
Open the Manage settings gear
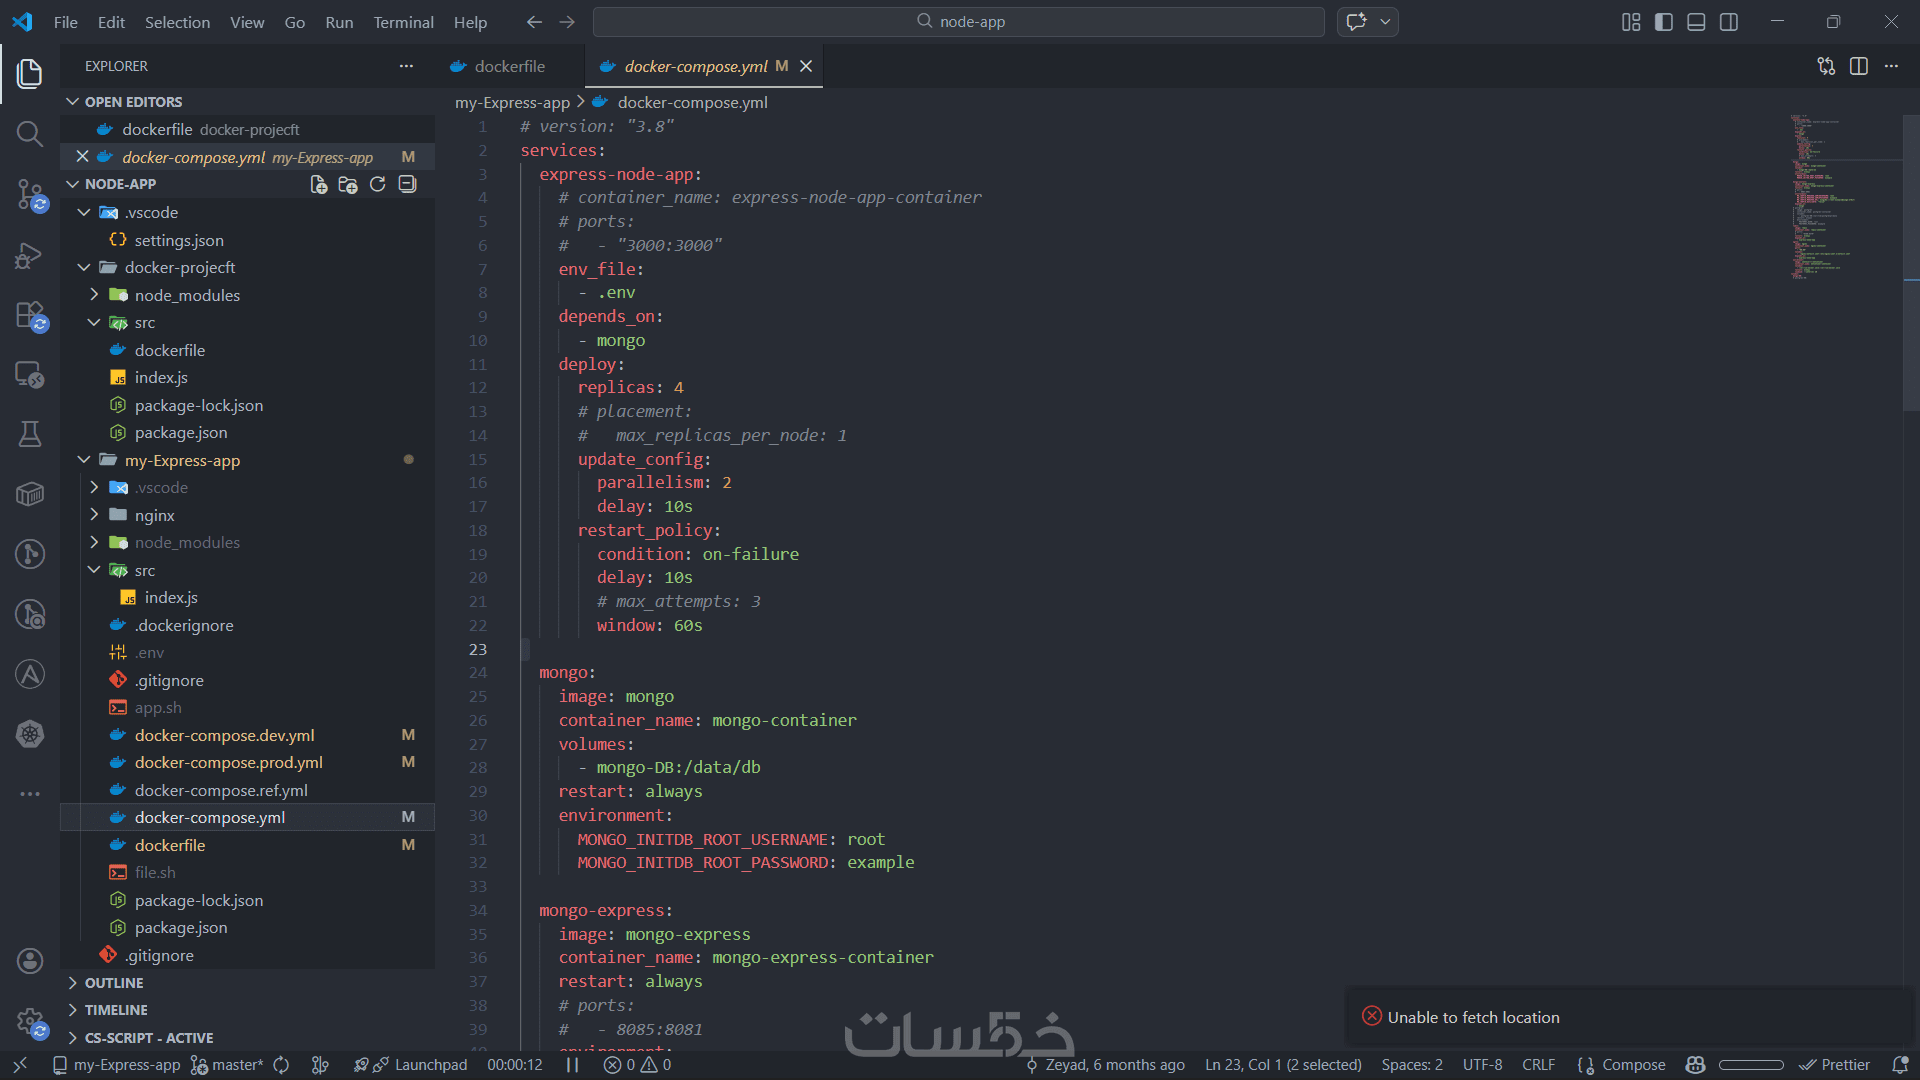30,1022
